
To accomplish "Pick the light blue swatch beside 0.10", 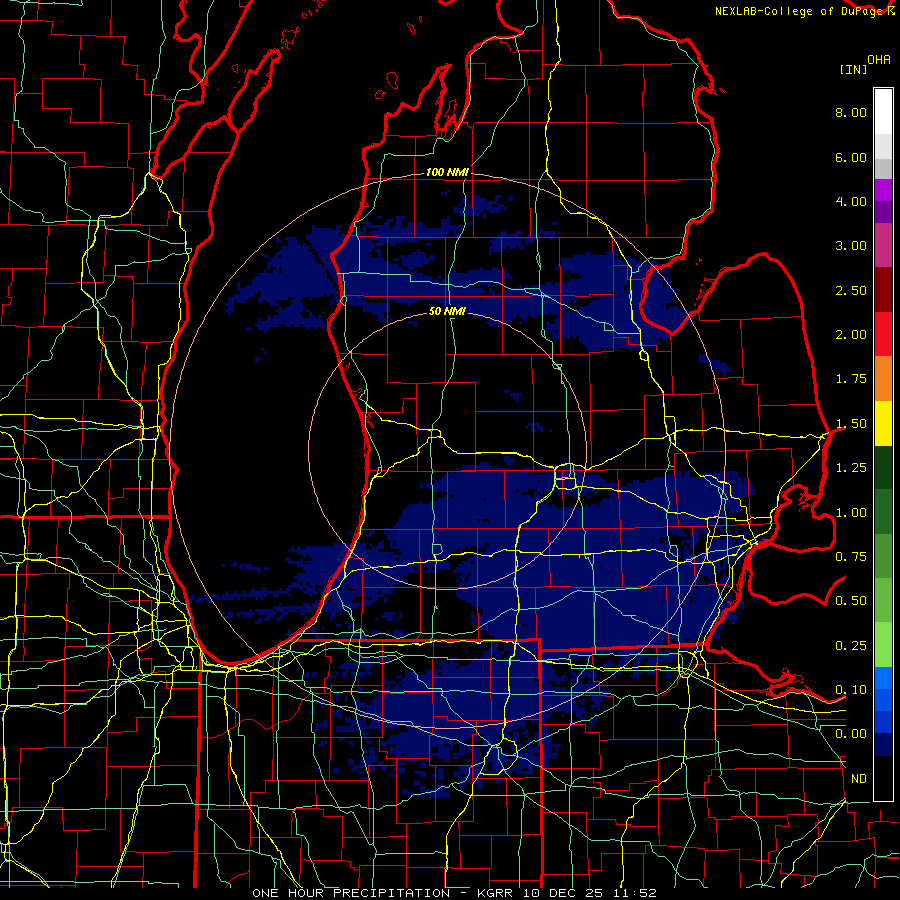I will 883,678.
